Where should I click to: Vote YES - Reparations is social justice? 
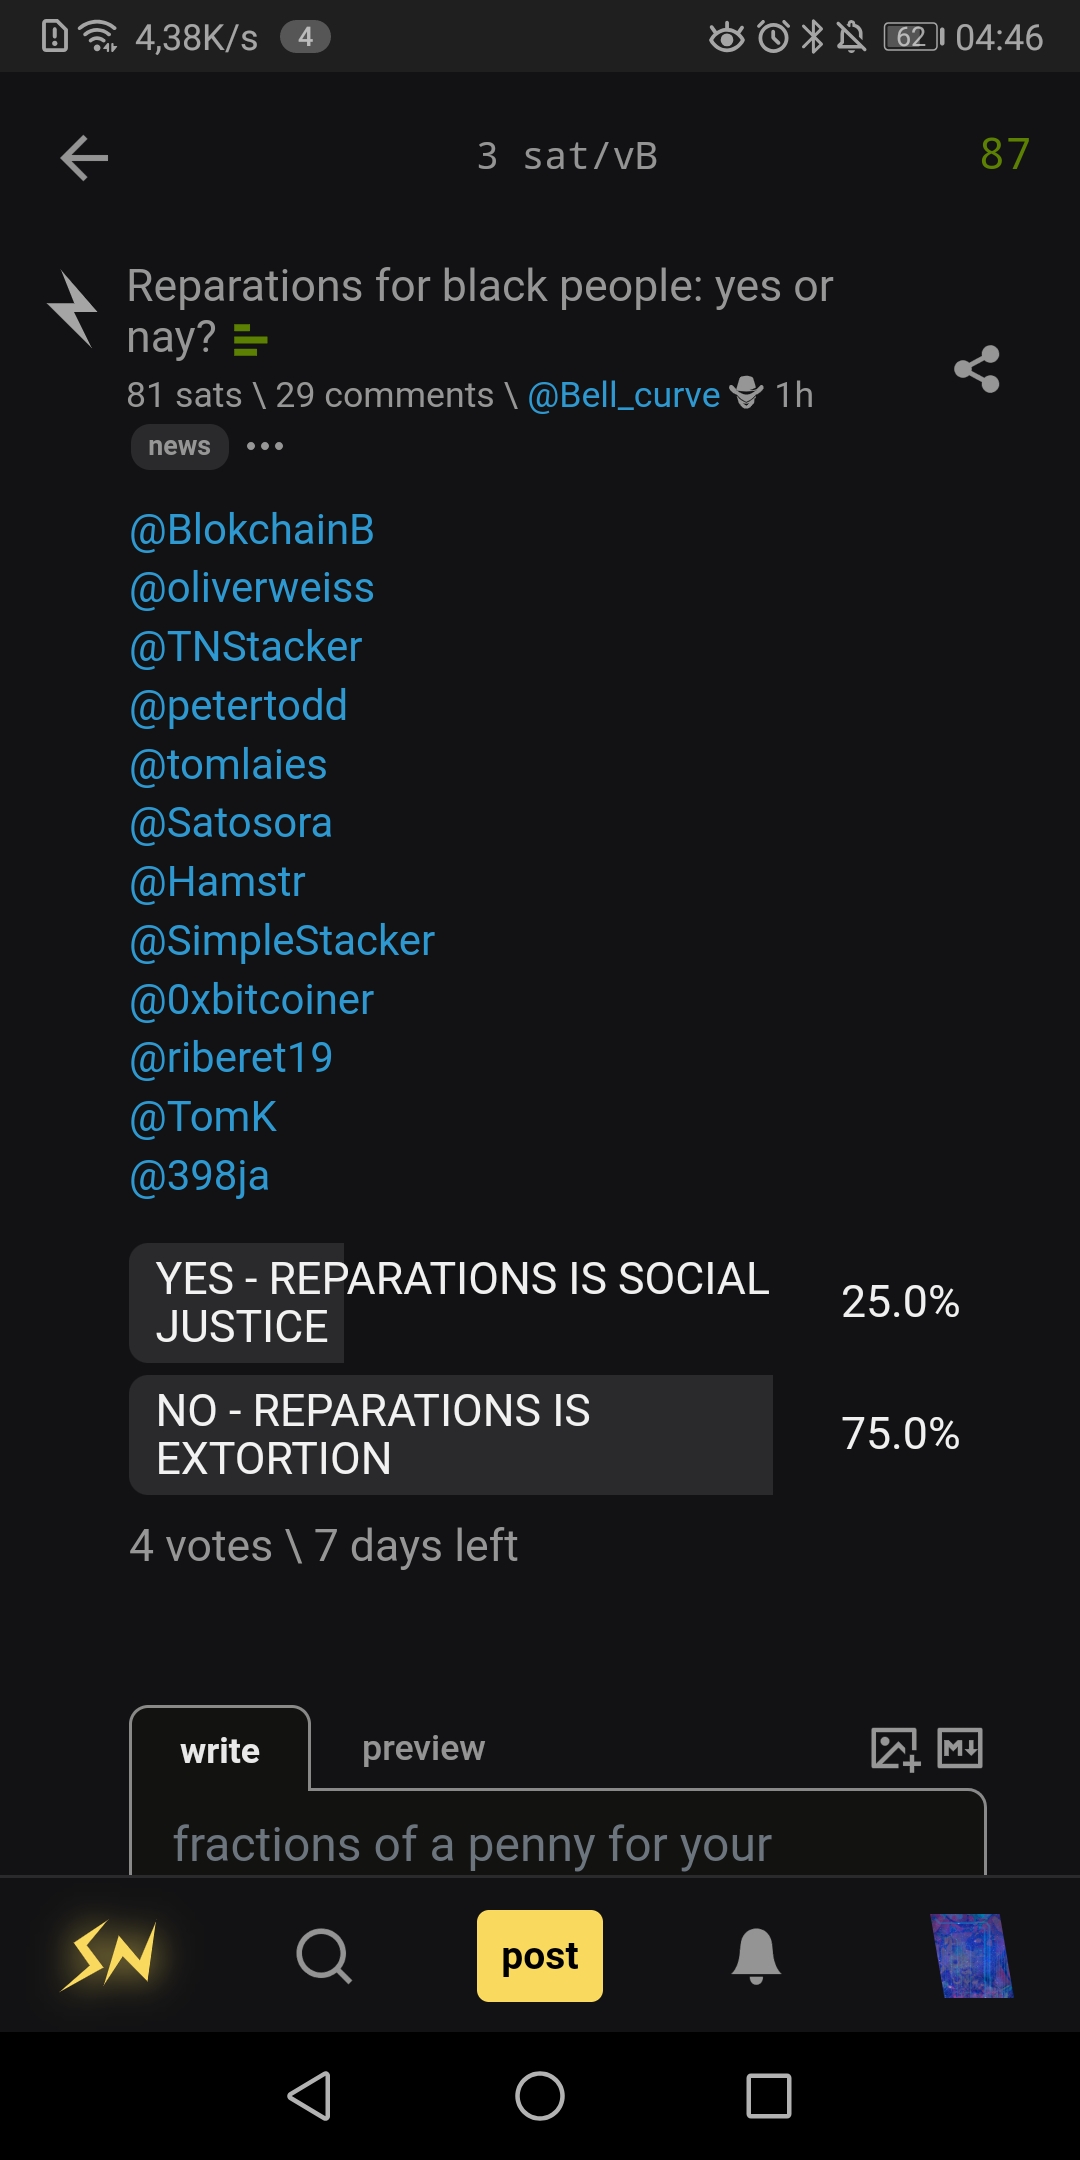coord(450,1302)
